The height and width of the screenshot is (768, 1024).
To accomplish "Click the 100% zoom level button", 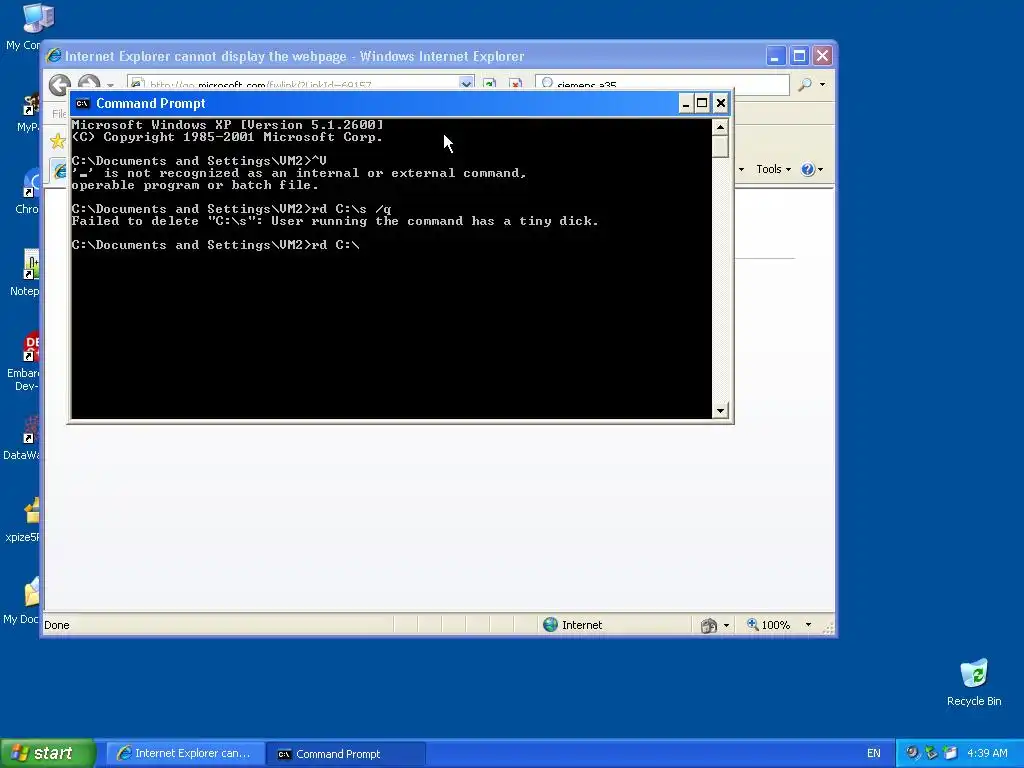I will click(769, 625).
